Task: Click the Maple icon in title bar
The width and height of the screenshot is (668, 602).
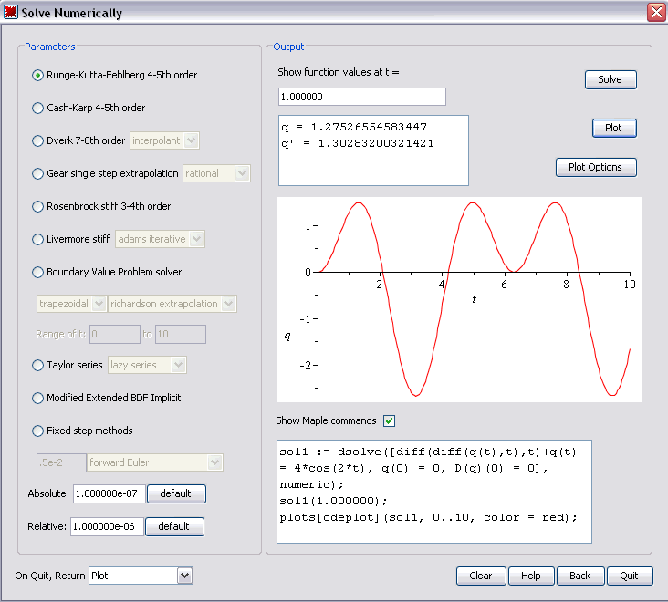Action: pos(11,11)
